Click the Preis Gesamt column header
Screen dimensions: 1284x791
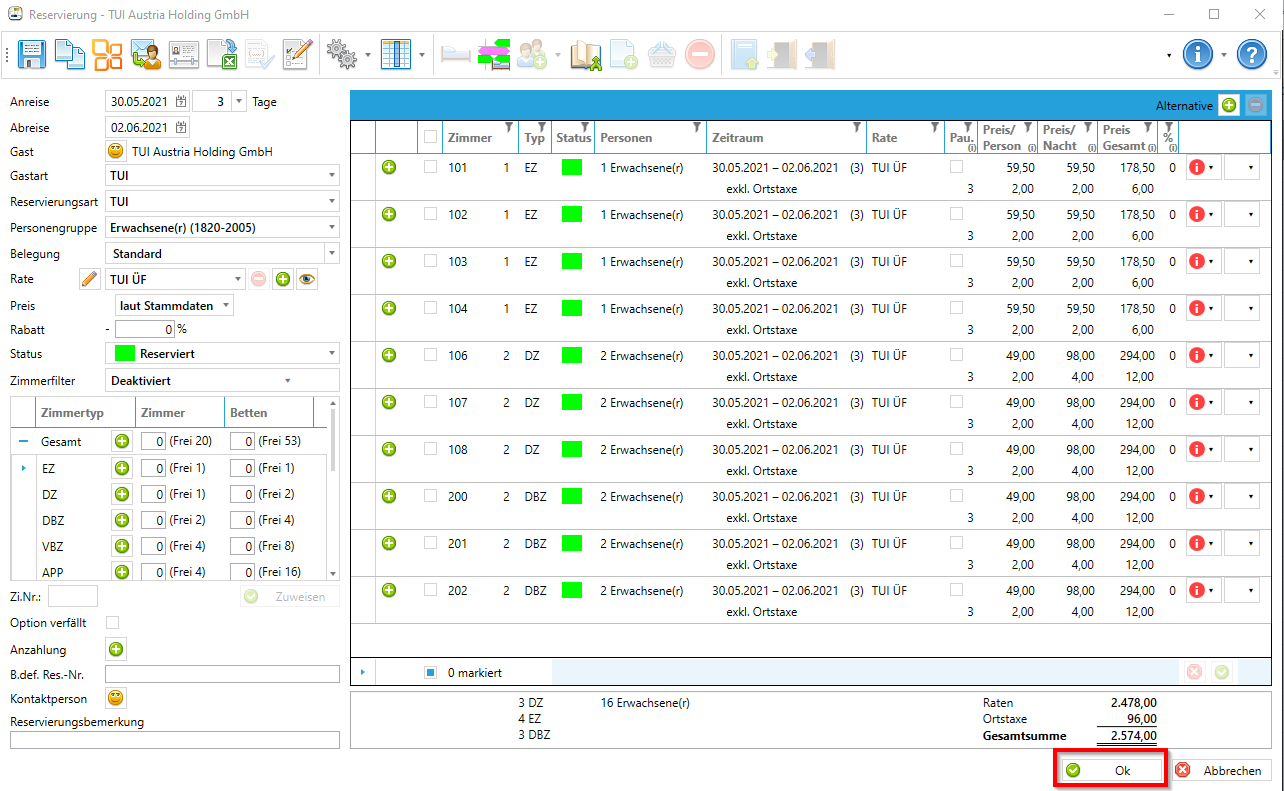[1127, 137]
